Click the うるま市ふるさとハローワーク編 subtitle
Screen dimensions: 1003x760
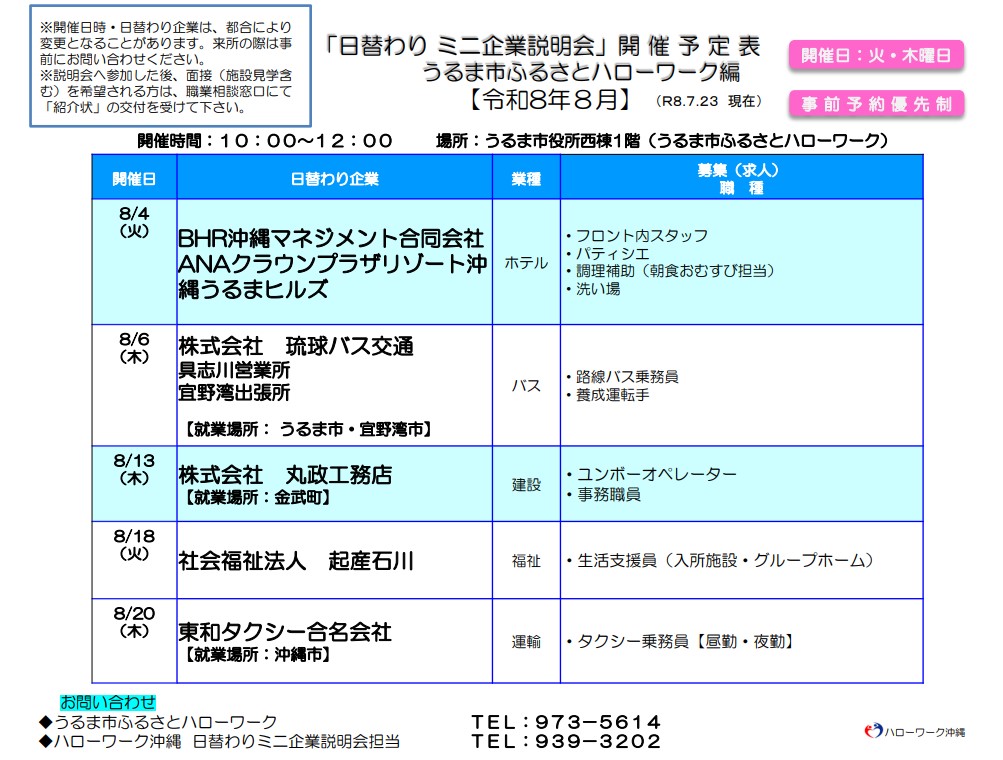click(581, 71)
